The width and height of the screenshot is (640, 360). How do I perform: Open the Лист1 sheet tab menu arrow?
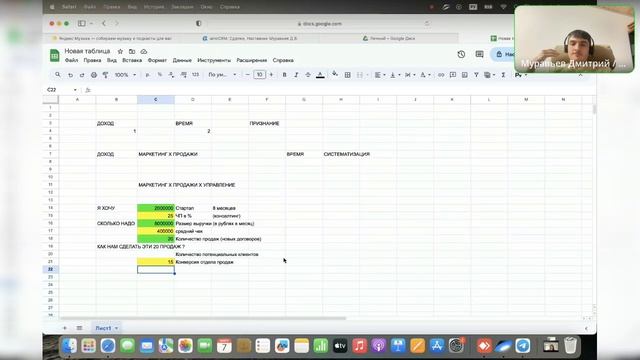point(116,328)
